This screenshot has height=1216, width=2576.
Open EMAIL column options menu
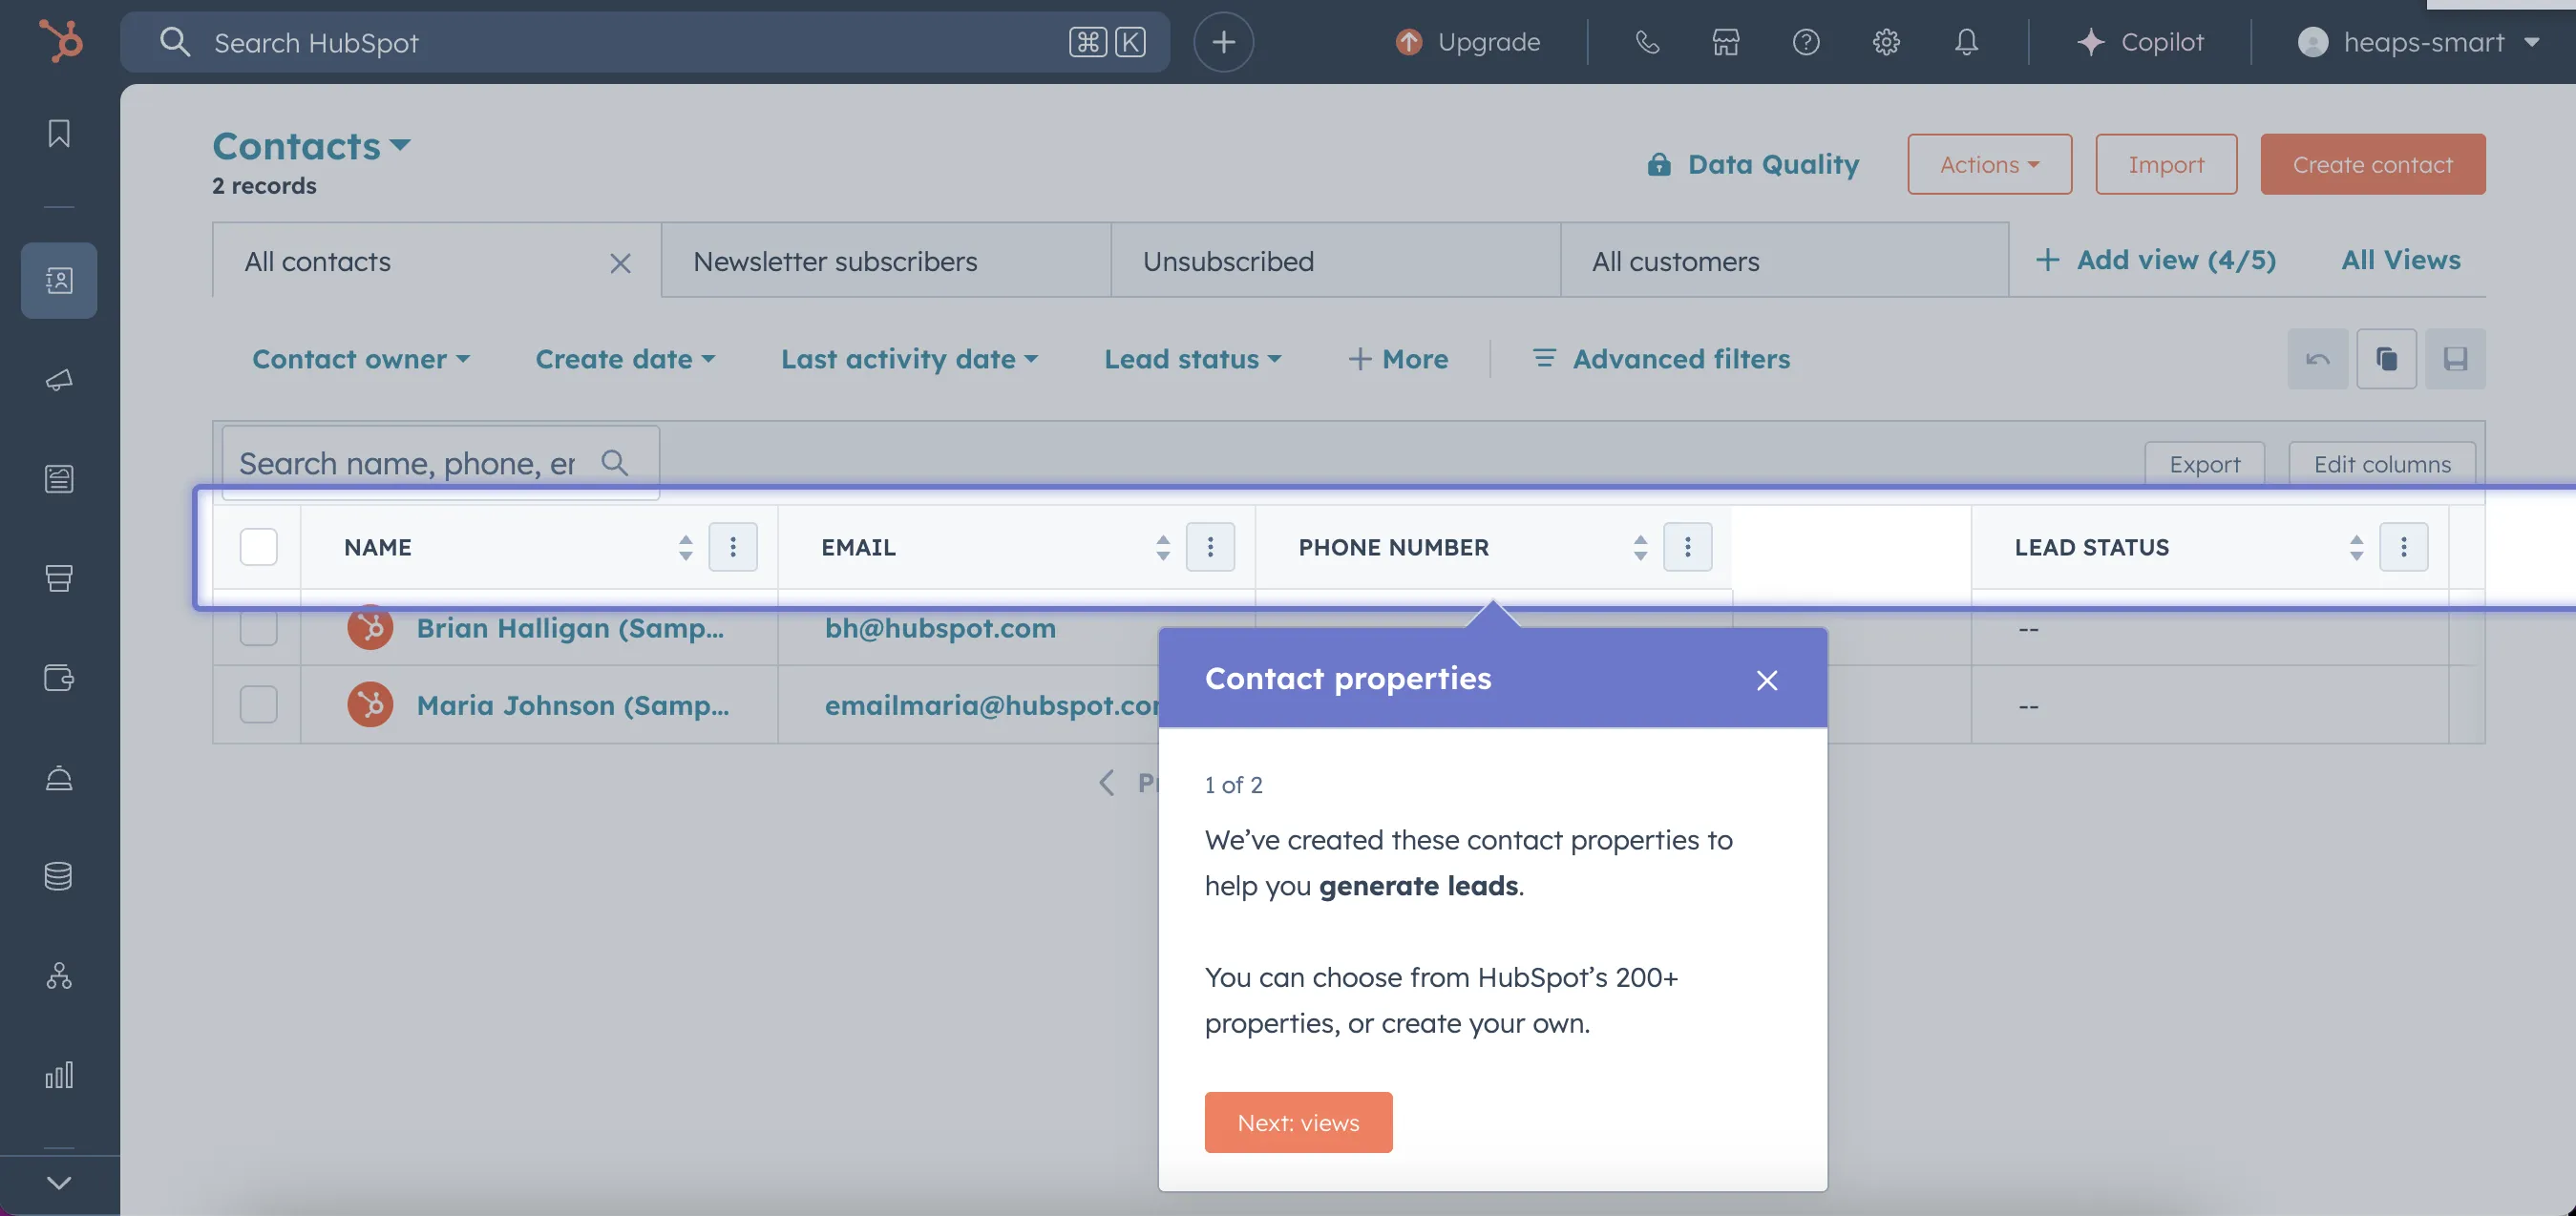(x=1210, y=547)
